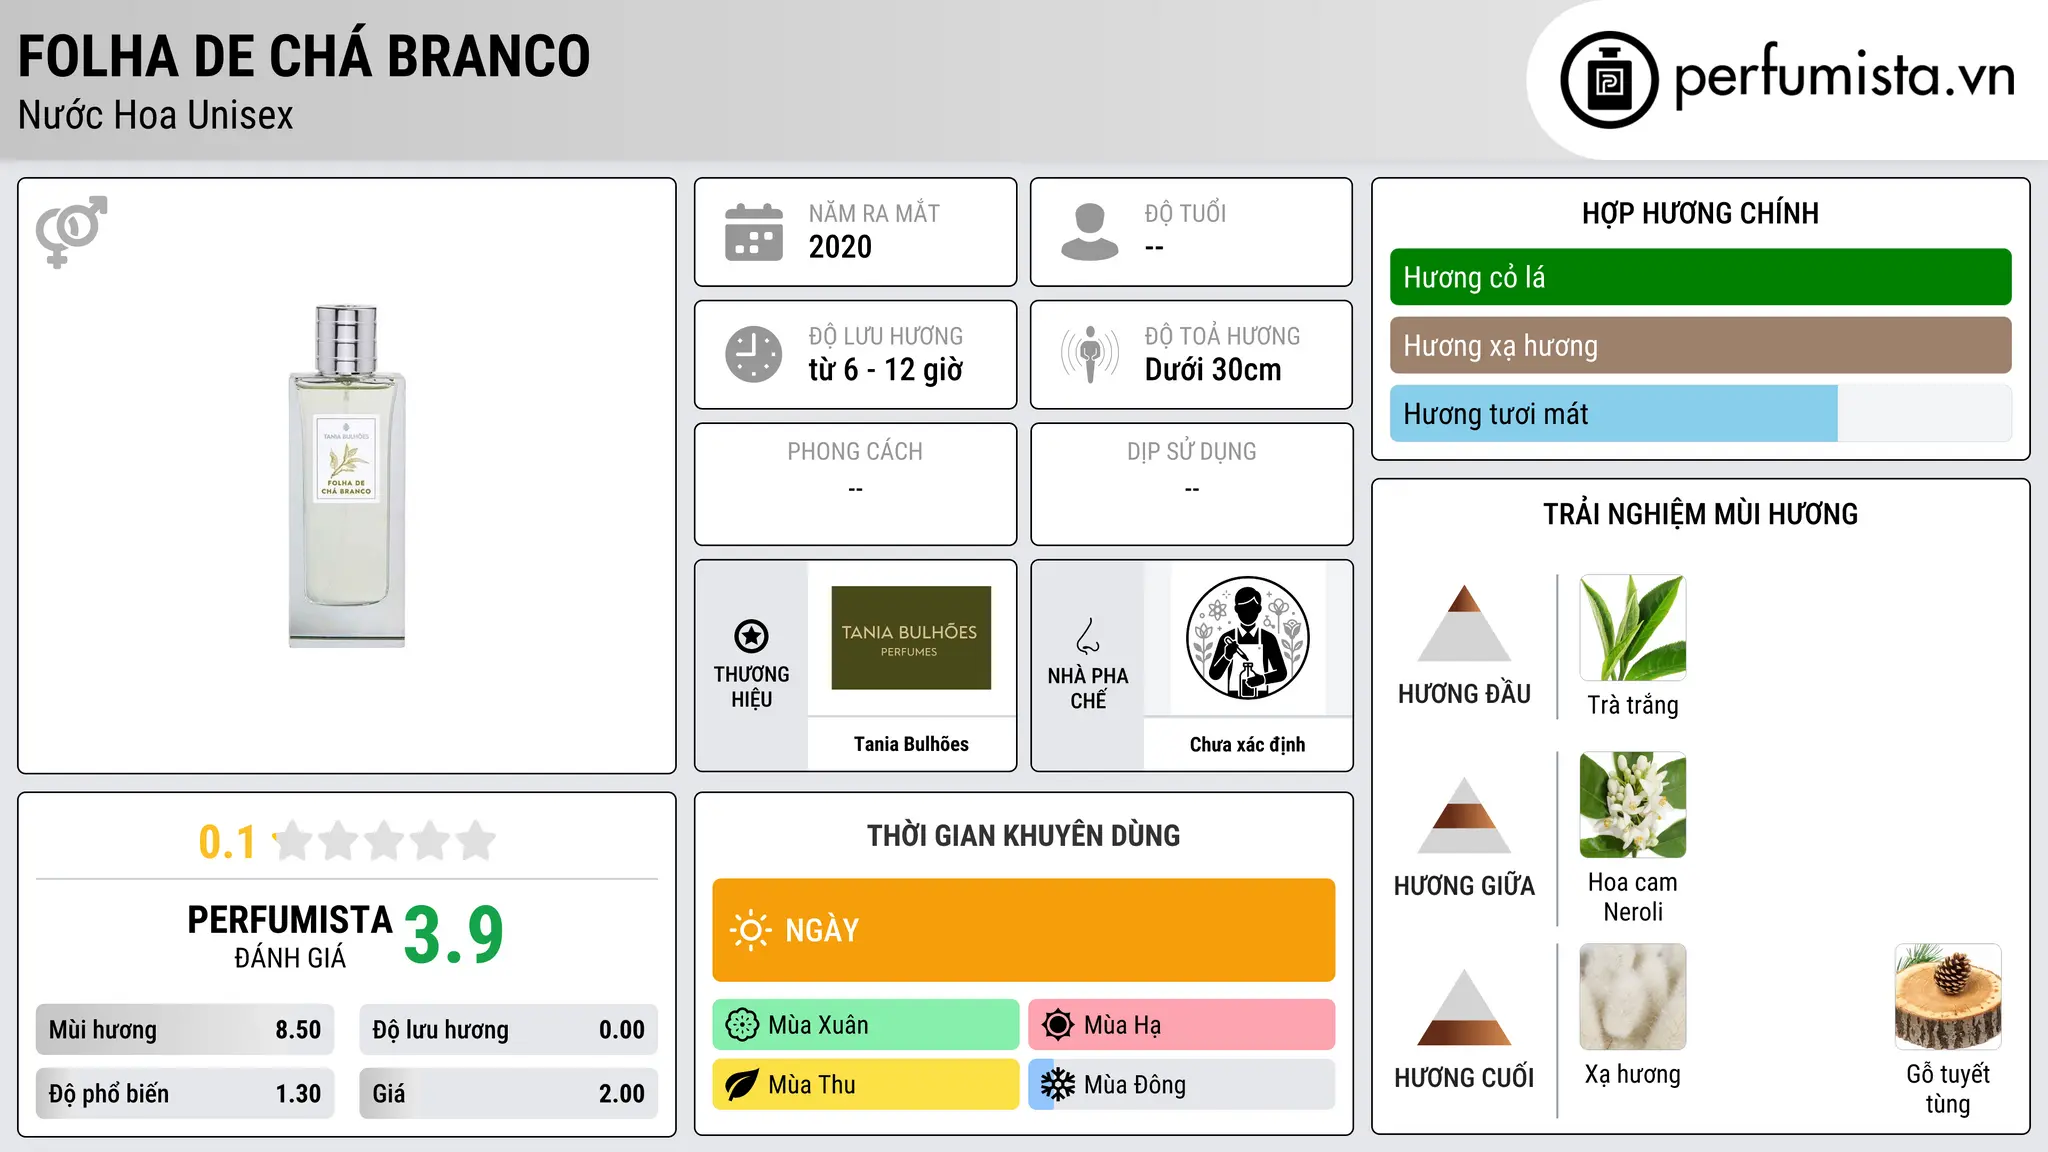
Task: Click the unisex gender symbol icon
Action: (x=71, y=232)
